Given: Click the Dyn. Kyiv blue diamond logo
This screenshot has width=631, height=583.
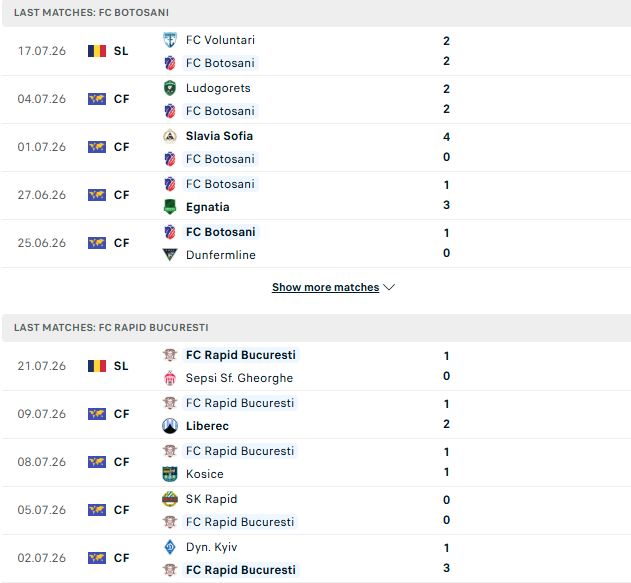Looking at the screenshot, I should coord(170,547).
